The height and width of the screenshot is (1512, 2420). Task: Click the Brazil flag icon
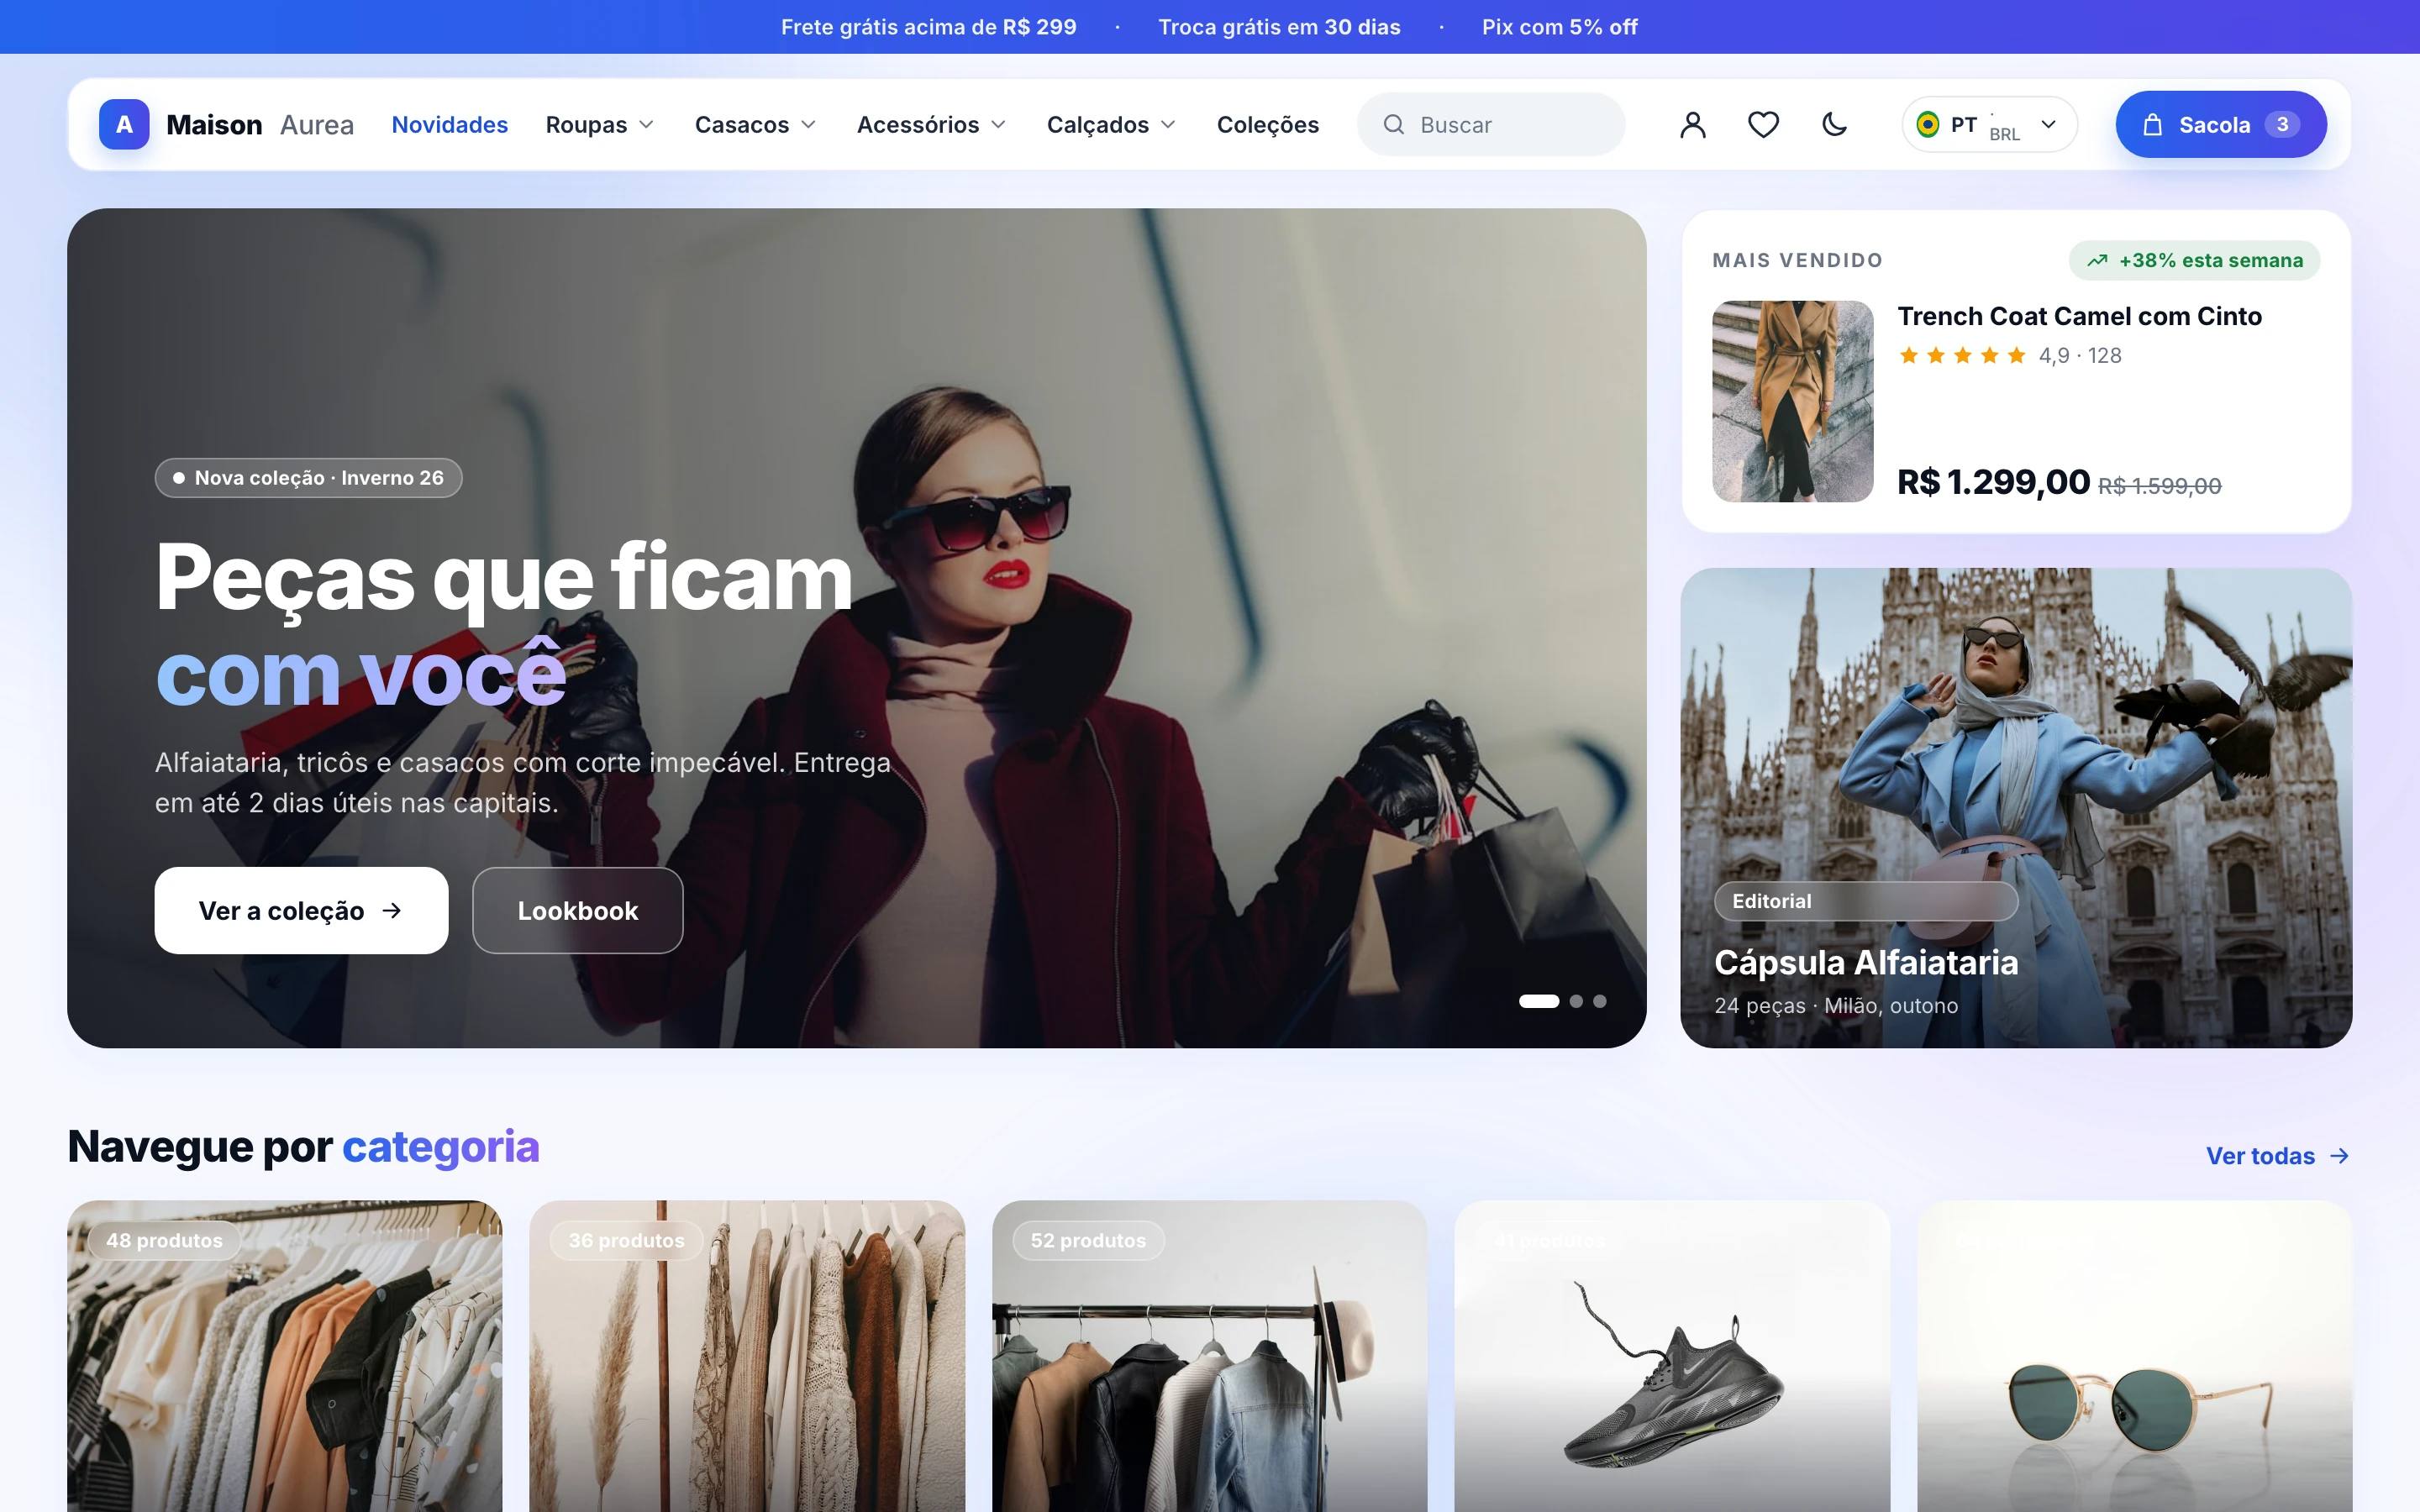(x=1927, y=125)
